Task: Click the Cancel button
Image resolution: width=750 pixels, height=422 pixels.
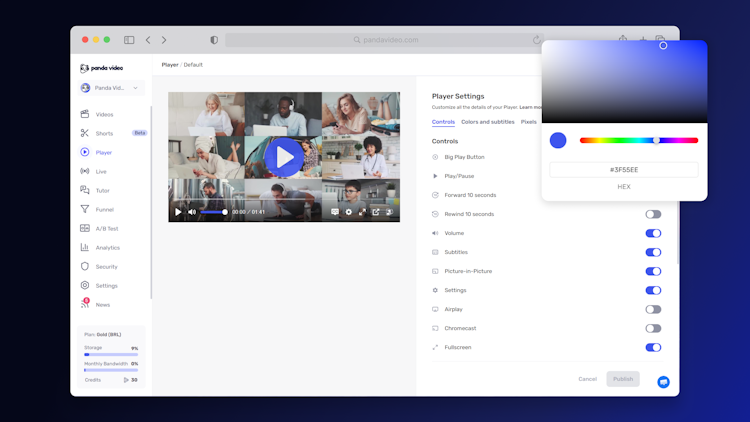Action: point(587,379)
